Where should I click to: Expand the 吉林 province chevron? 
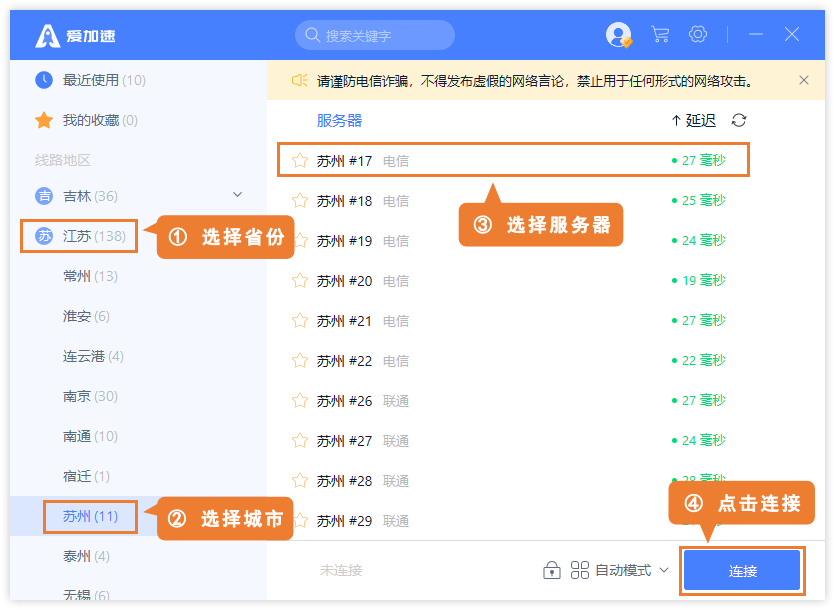238,195
